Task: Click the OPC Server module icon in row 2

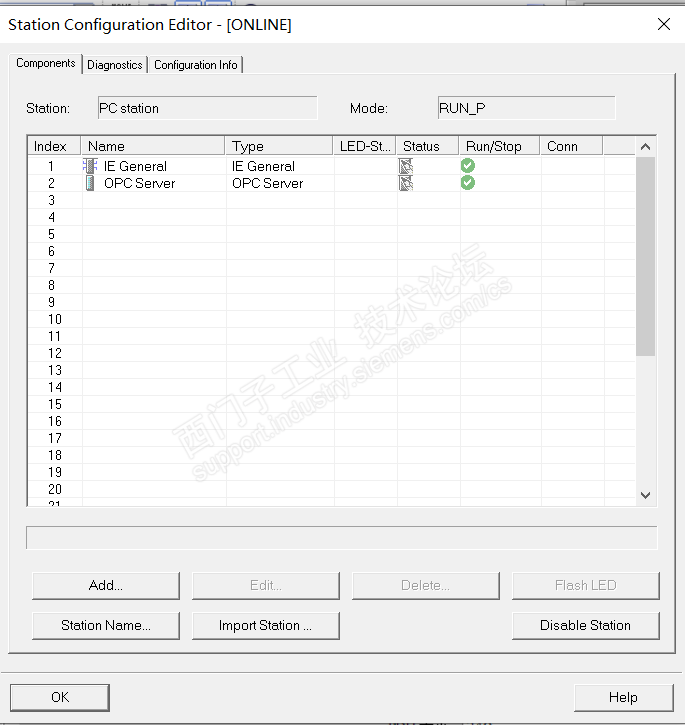Action: coord(90,183)
